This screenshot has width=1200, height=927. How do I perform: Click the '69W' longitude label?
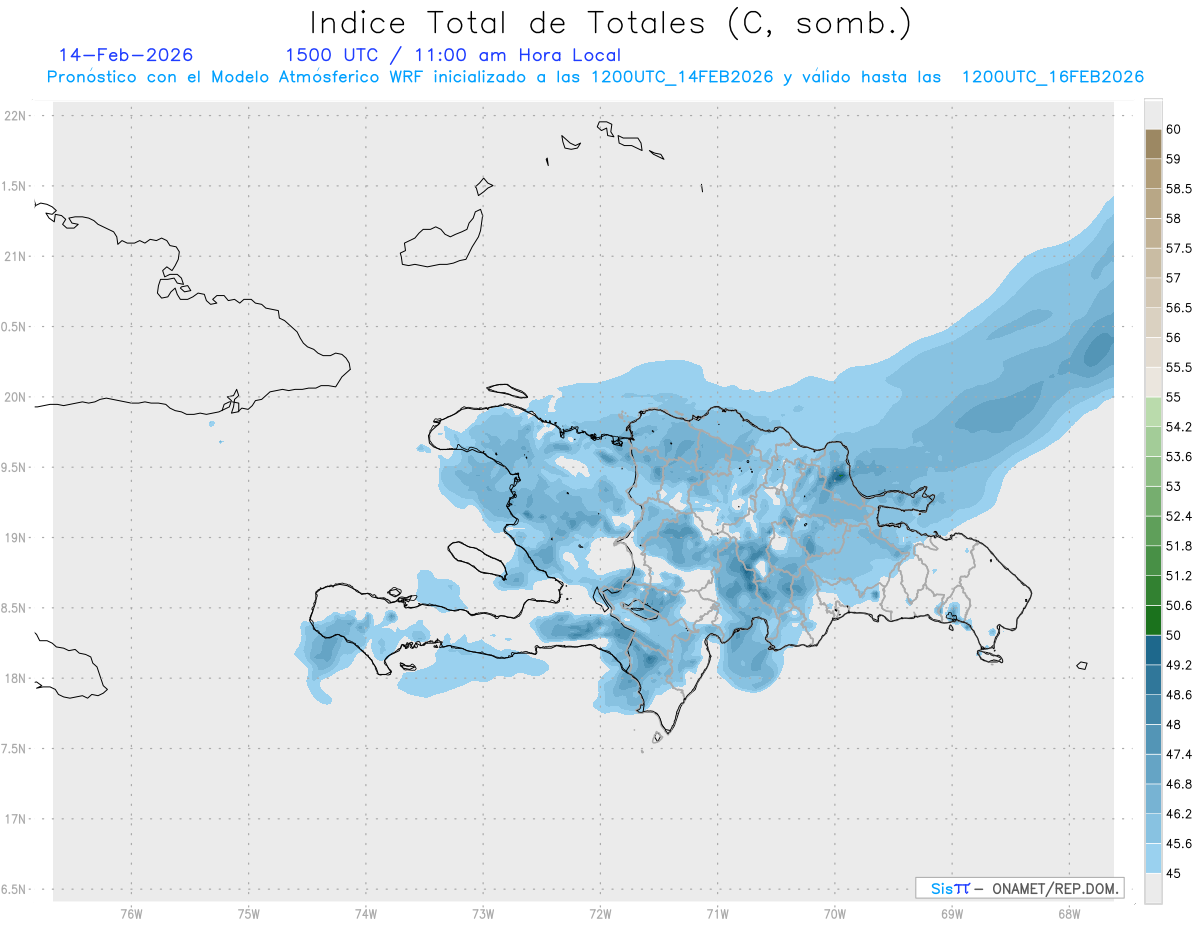coord(952,914)
